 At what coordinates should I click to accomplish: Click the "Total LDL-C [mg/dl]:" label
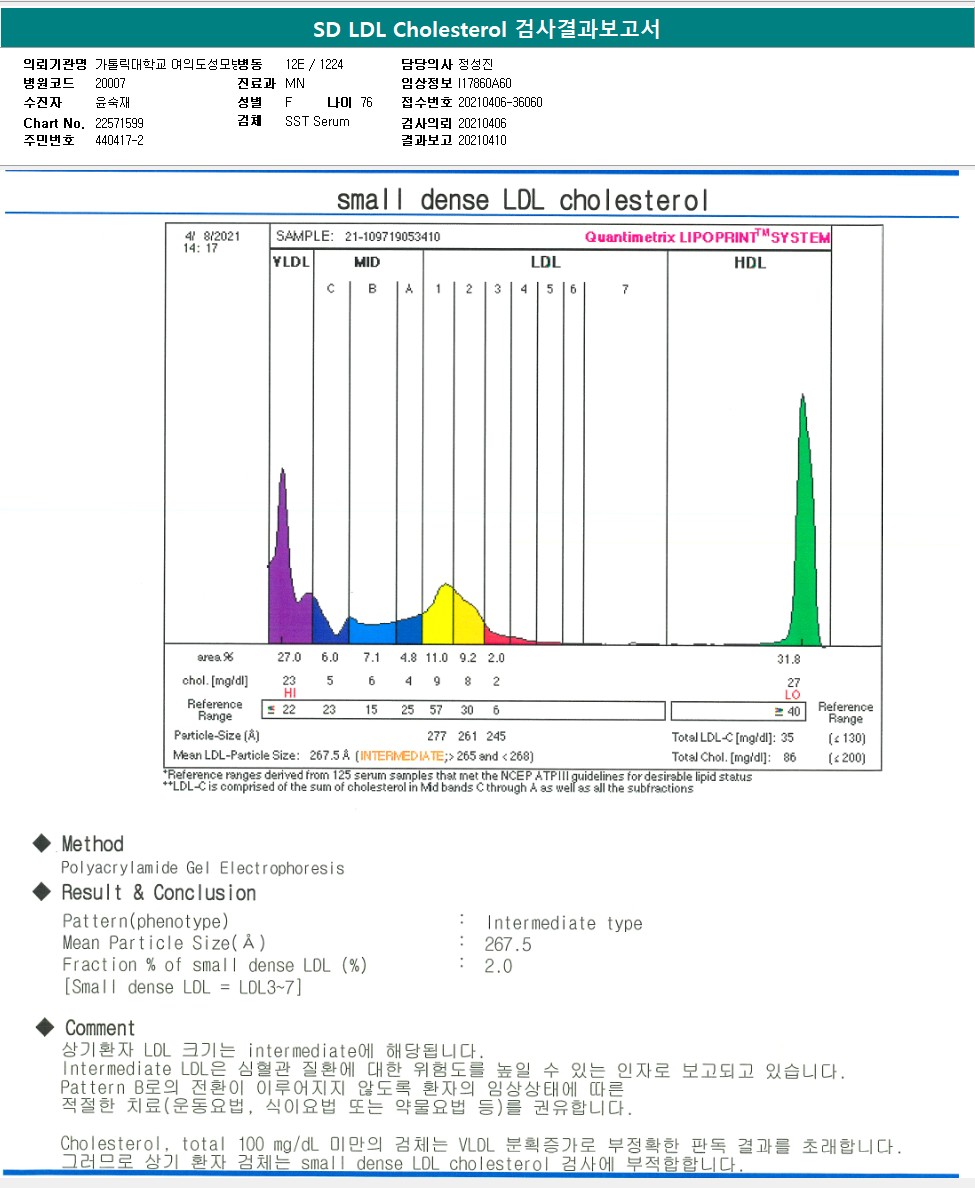[723, 737]
